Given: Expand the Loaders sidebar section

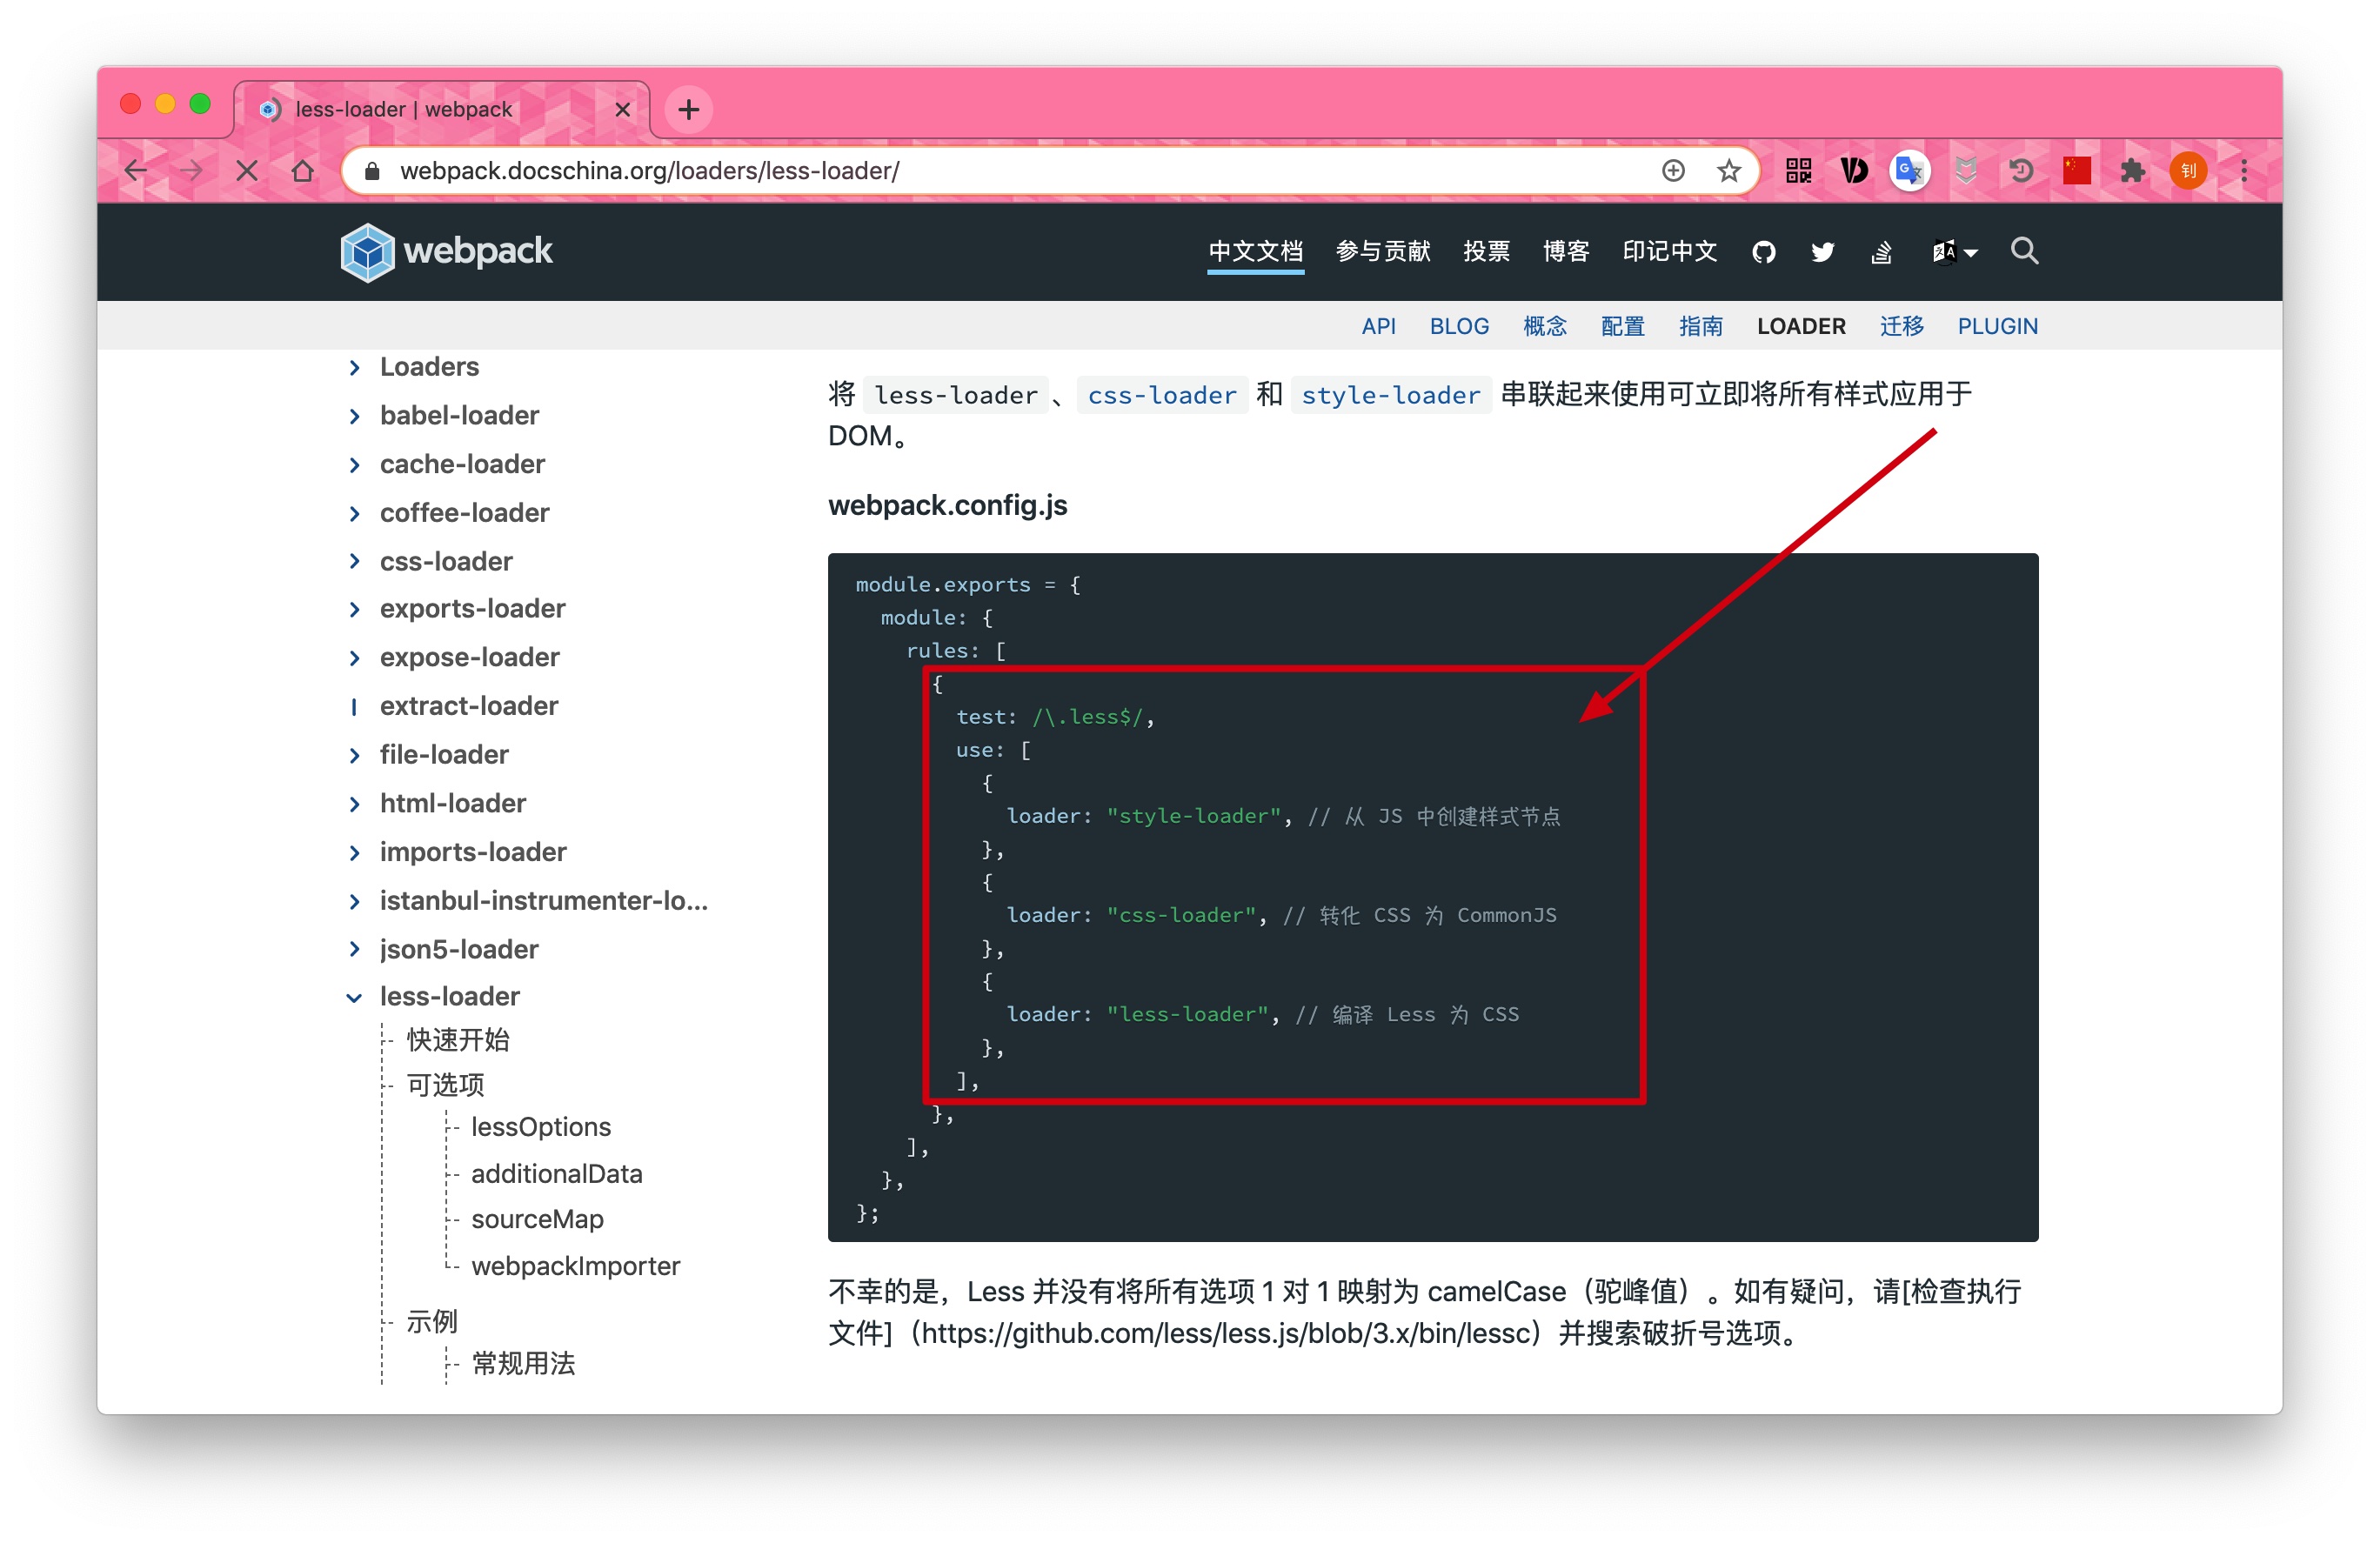Looking at the screenshot, I should pos(354,368).
